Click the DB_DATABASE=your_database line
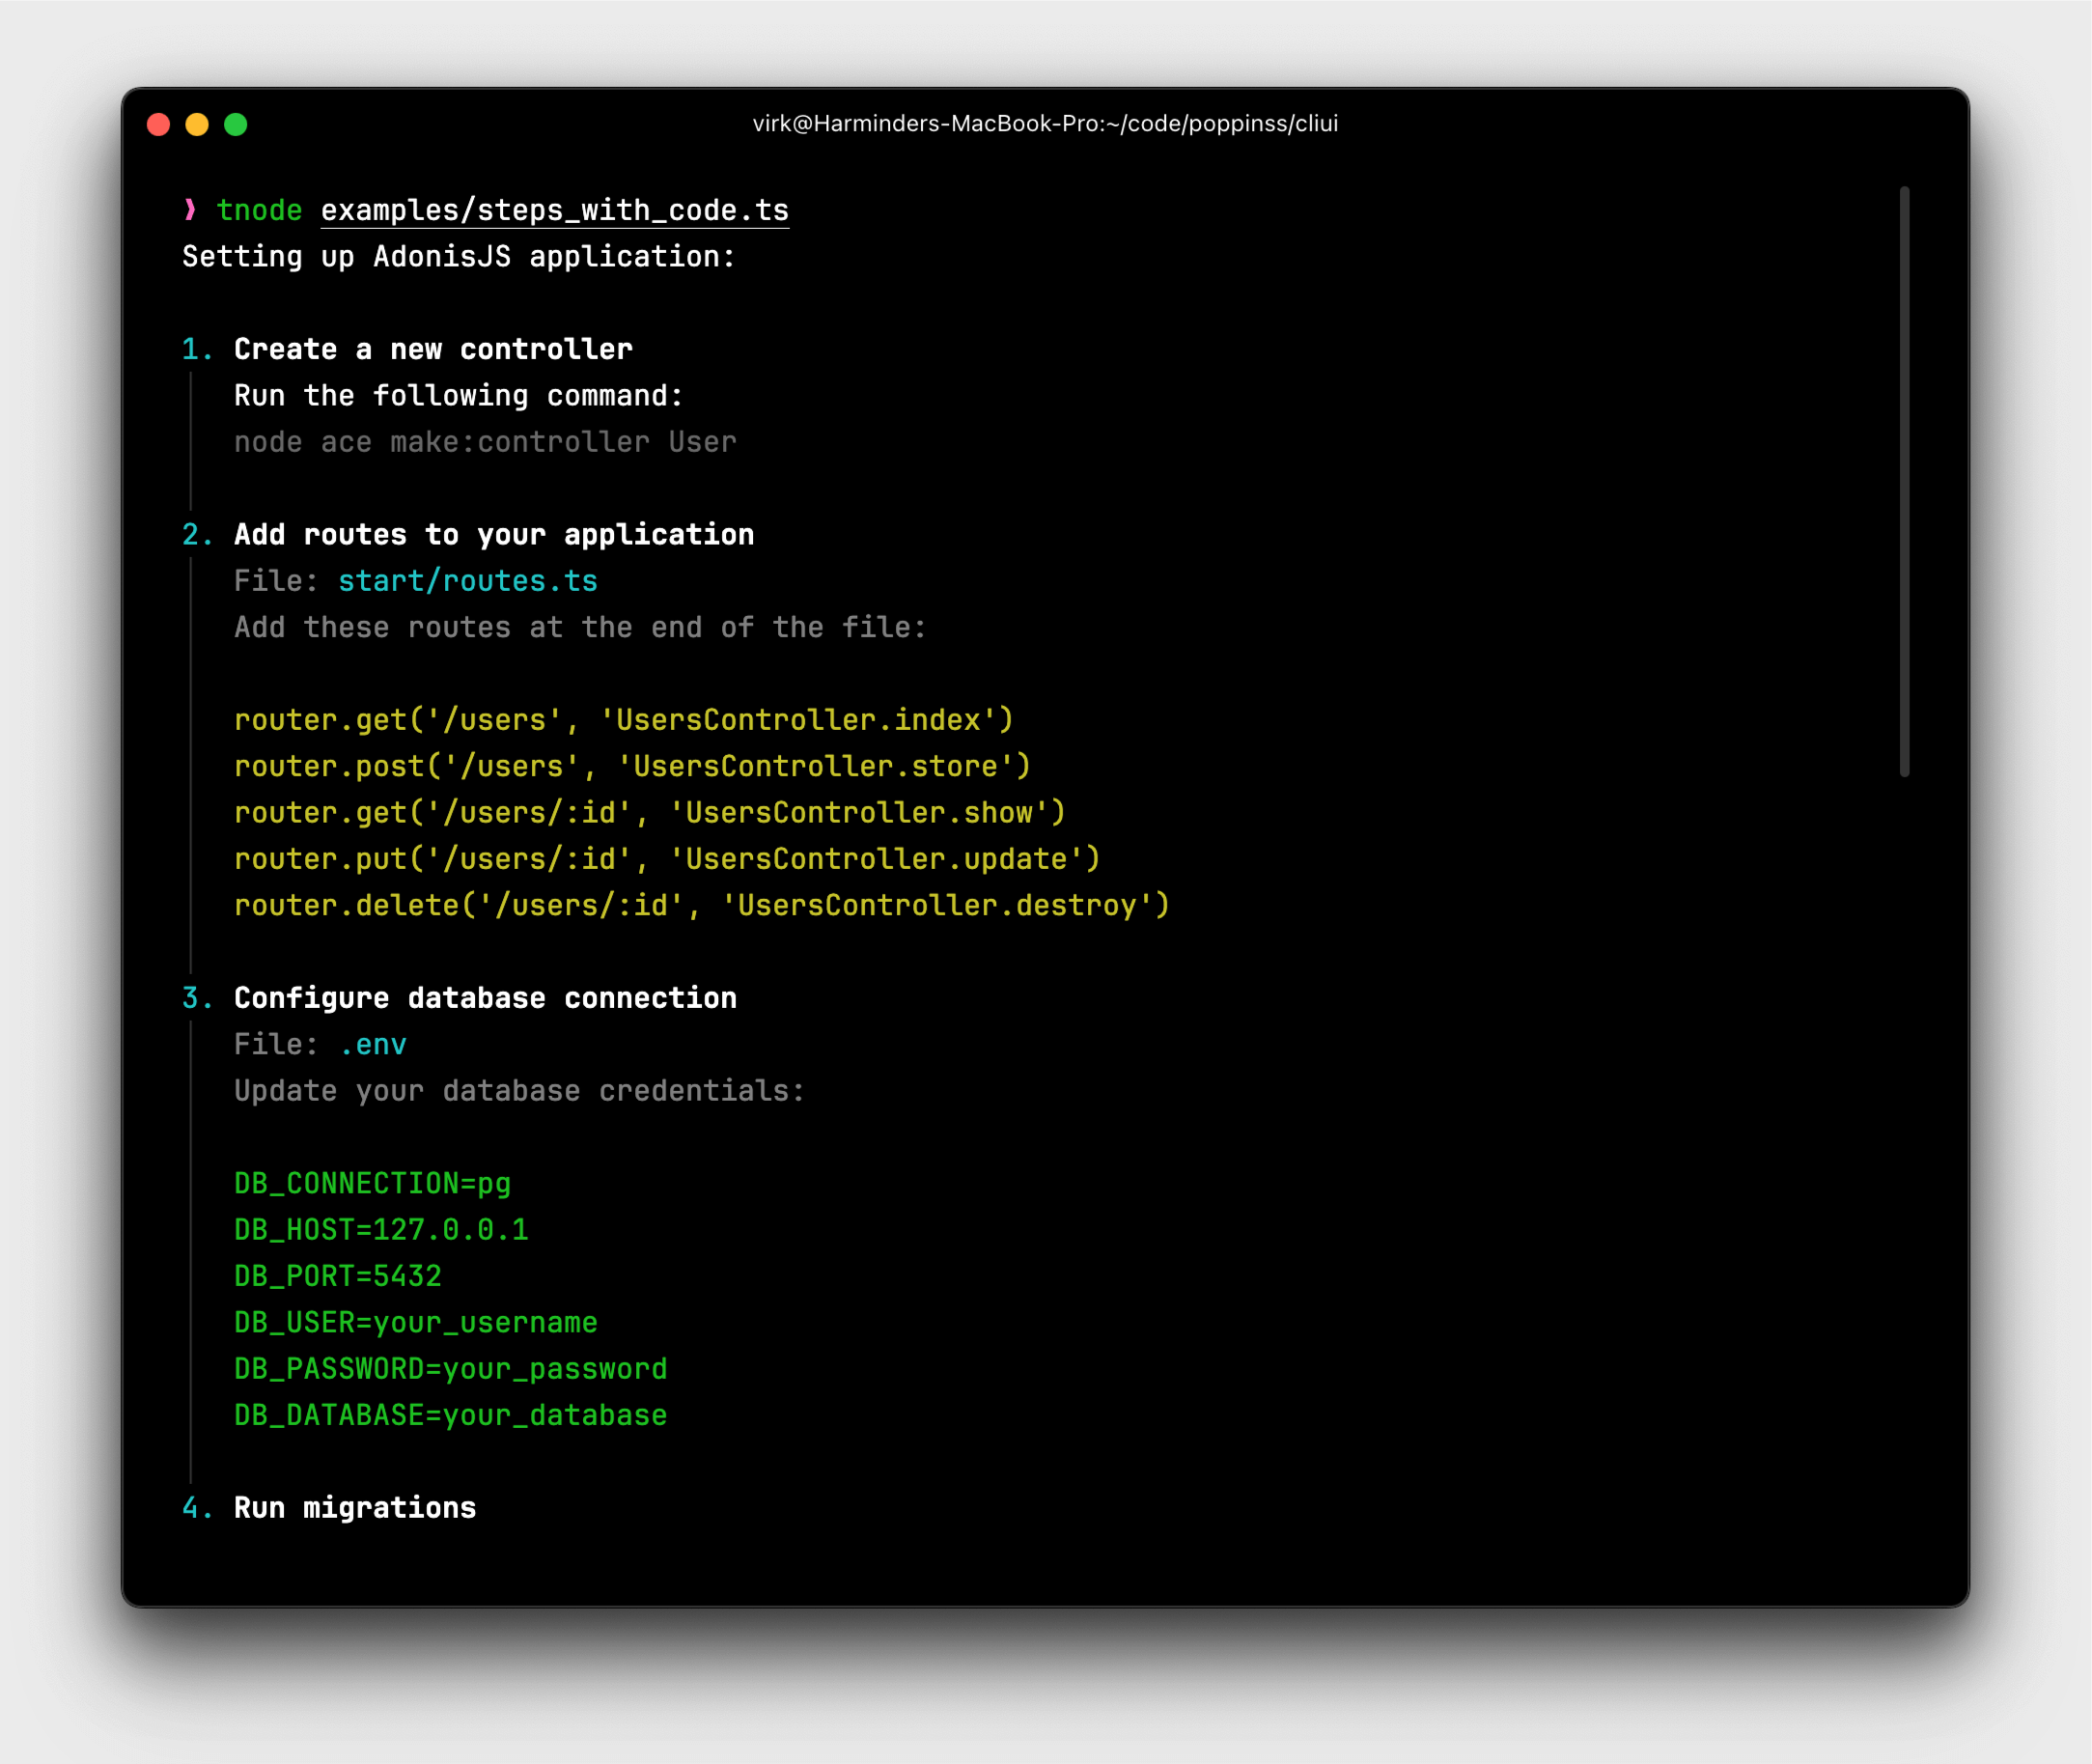This screenshot has height=1764, width=2092. click(451, 1415)
